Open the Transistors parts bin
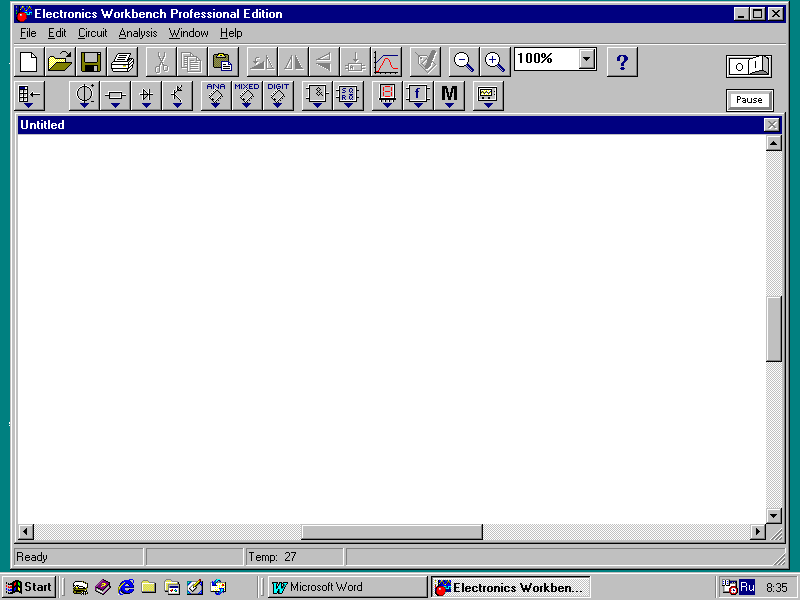Viewport: 800px width, 600px height. coord(178,95)
